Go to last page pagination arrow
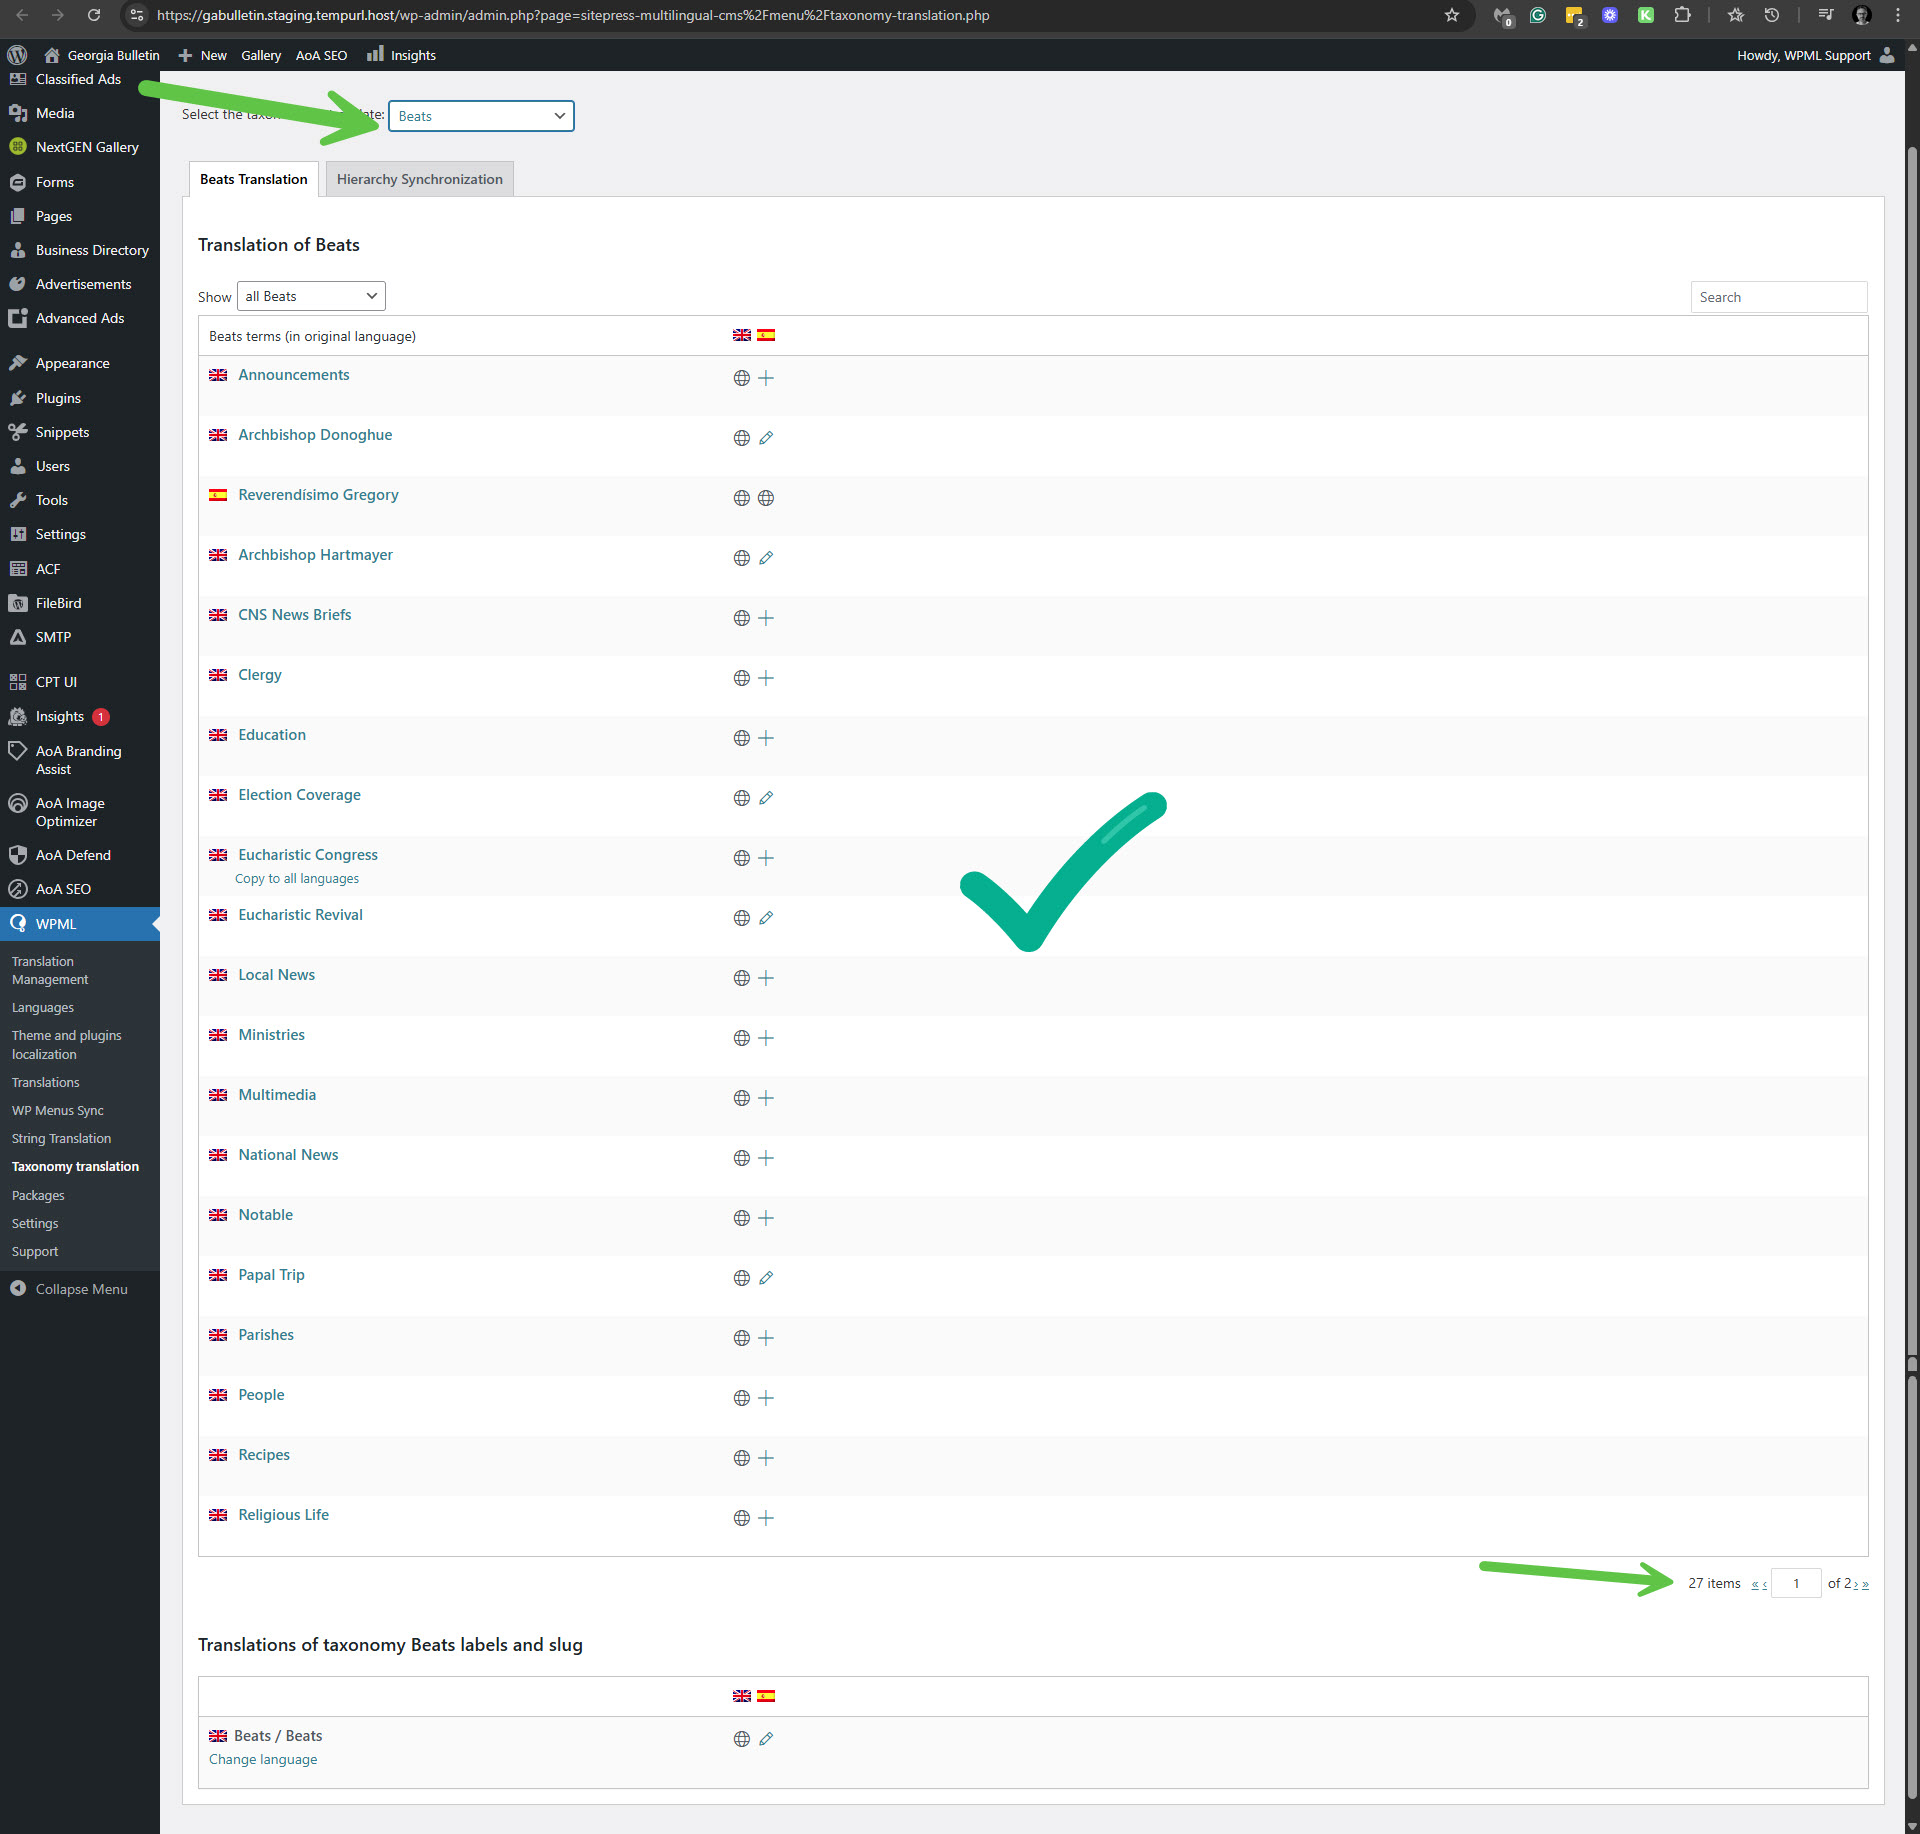Screen dimensions: 1920x1834 pos(1865,1584)
